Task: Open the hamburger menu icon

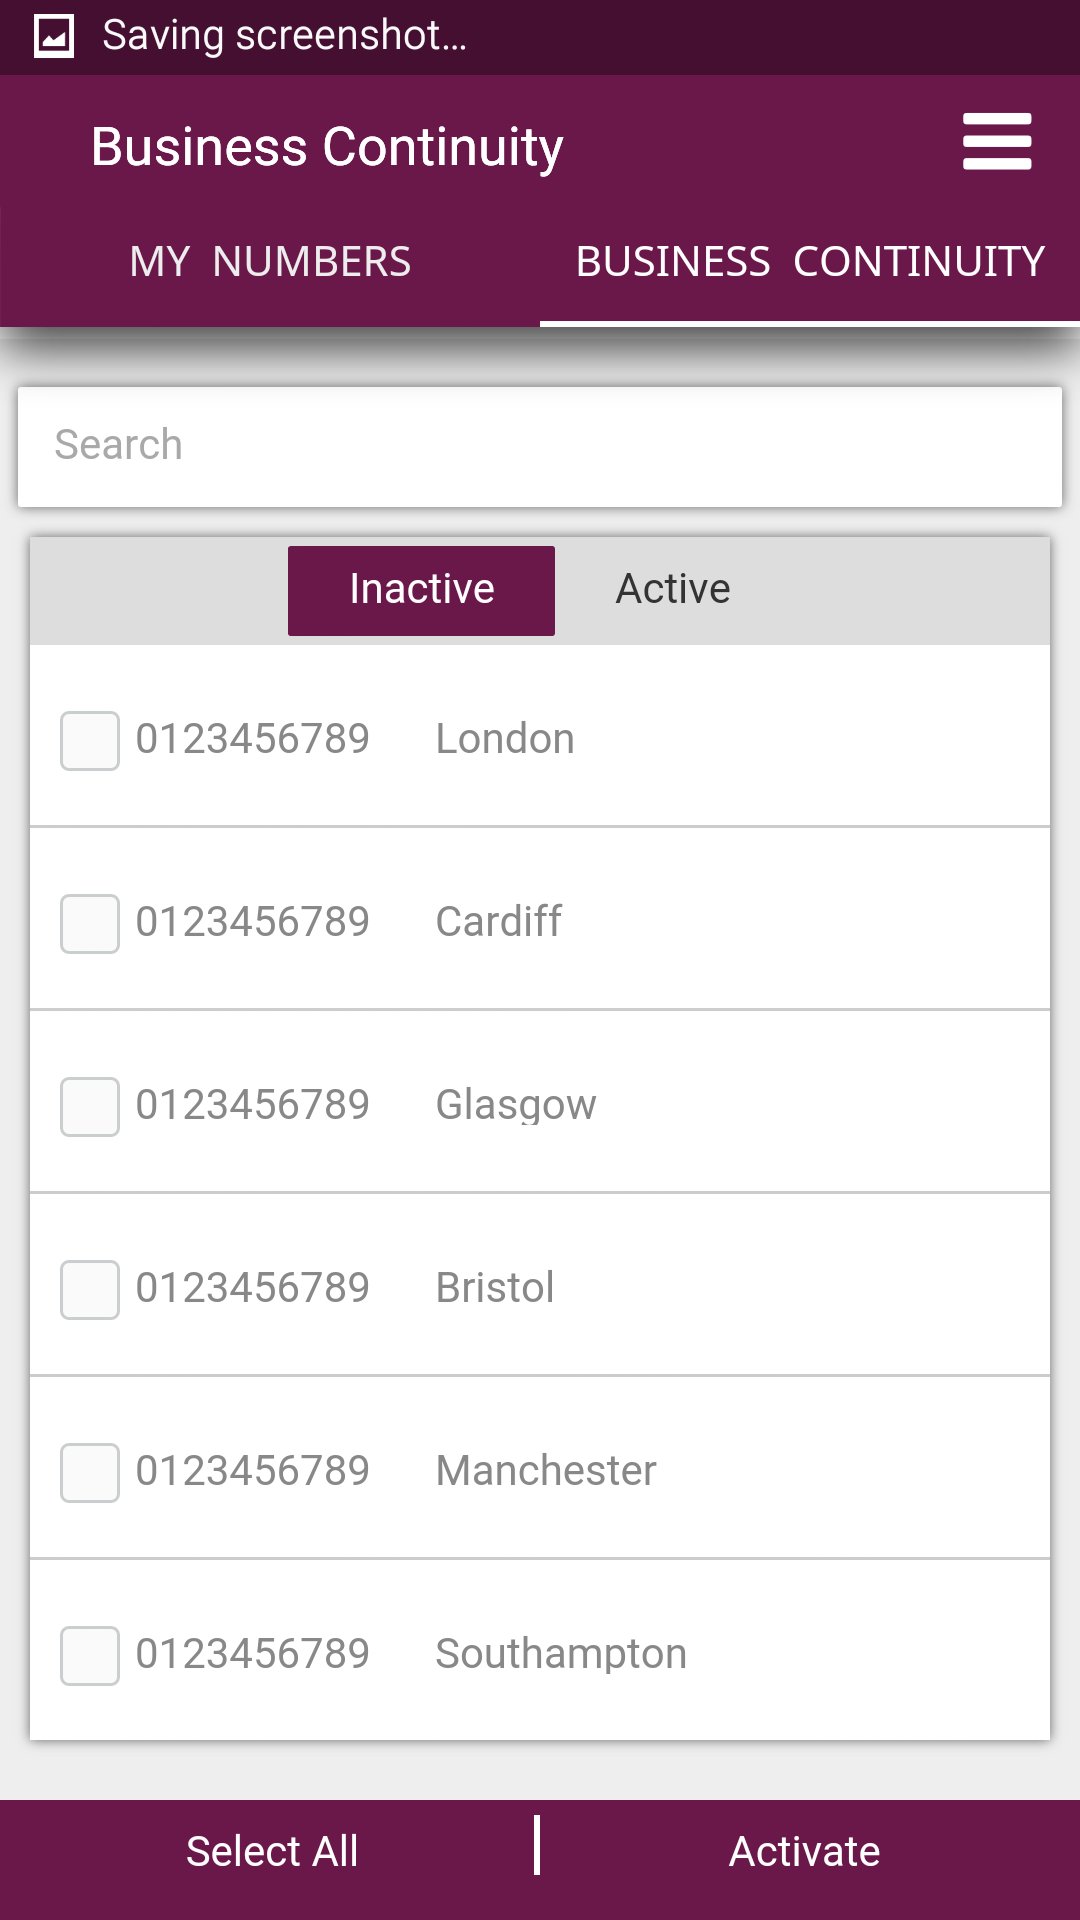Action: tap(996, 141)
